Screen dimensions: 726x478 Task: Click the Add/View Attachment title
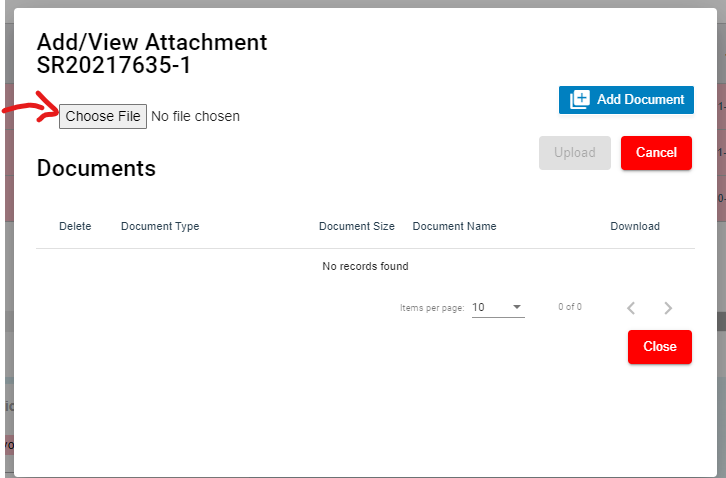point(152,42)
